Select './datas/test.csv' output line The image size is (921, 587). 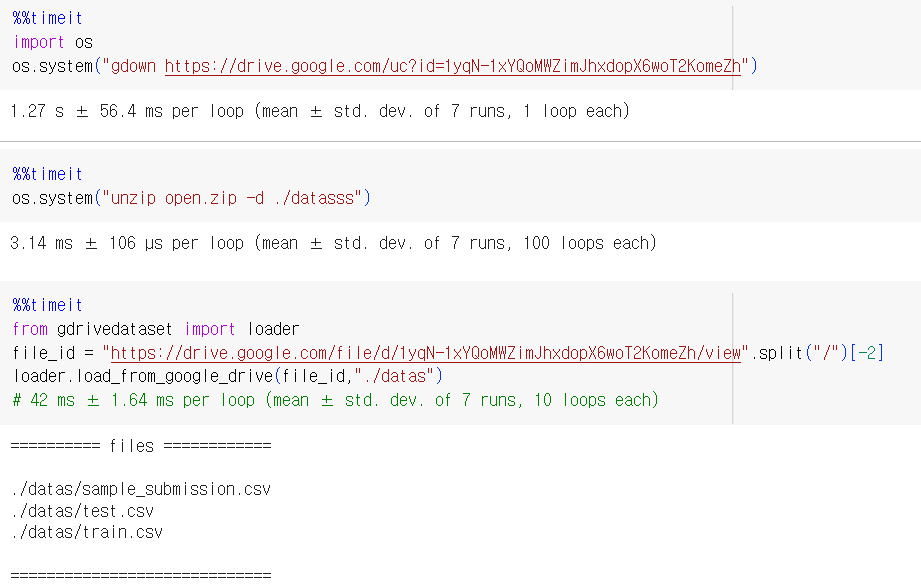click(x=82, y=511)
